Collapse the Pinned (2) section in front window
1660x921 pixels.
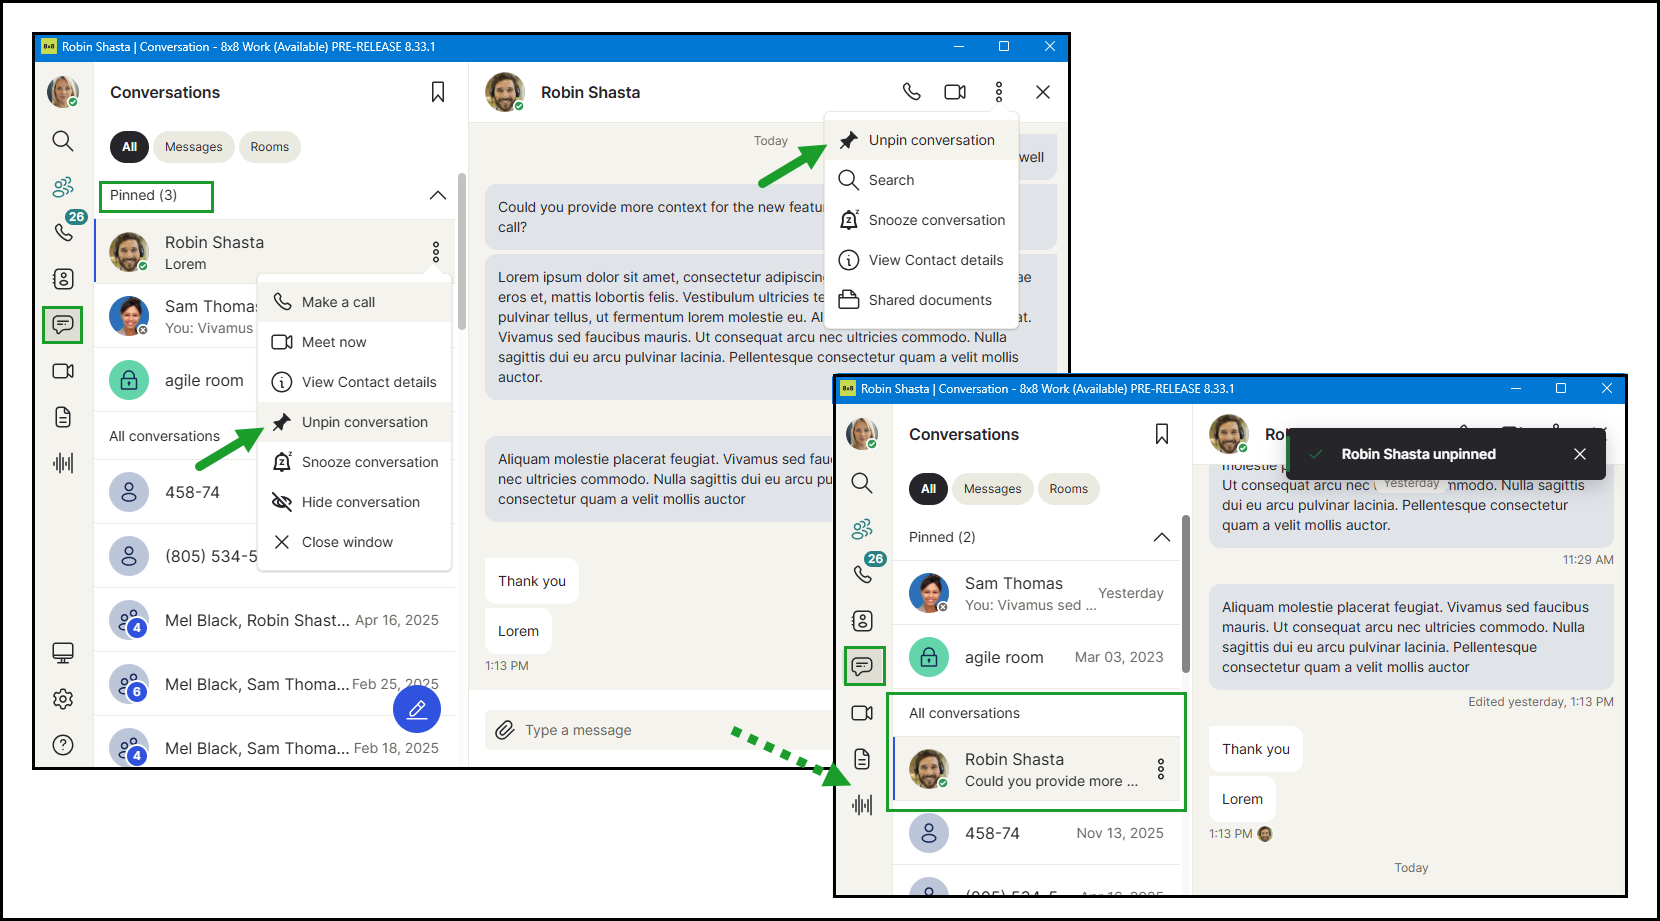(x=1162, y=537)
